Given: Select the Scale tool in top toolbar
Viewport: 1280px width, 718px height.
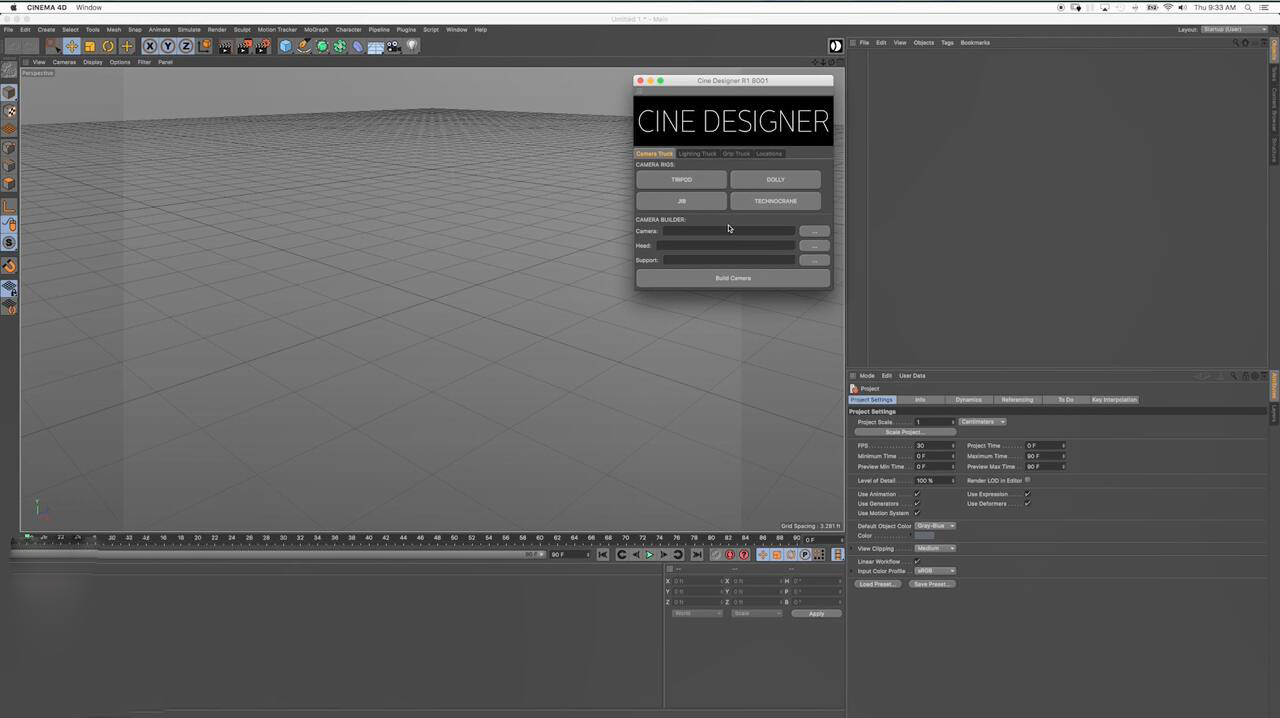Looking at the screenshot, I should point(90,46).
